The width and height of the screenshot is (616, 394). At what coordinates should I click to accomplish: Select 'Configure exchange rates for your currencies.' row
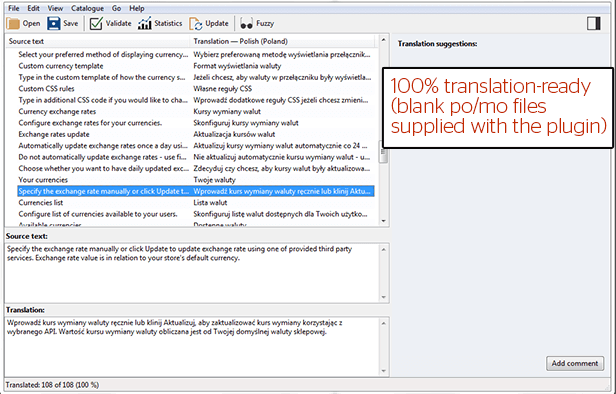[196, 123]
